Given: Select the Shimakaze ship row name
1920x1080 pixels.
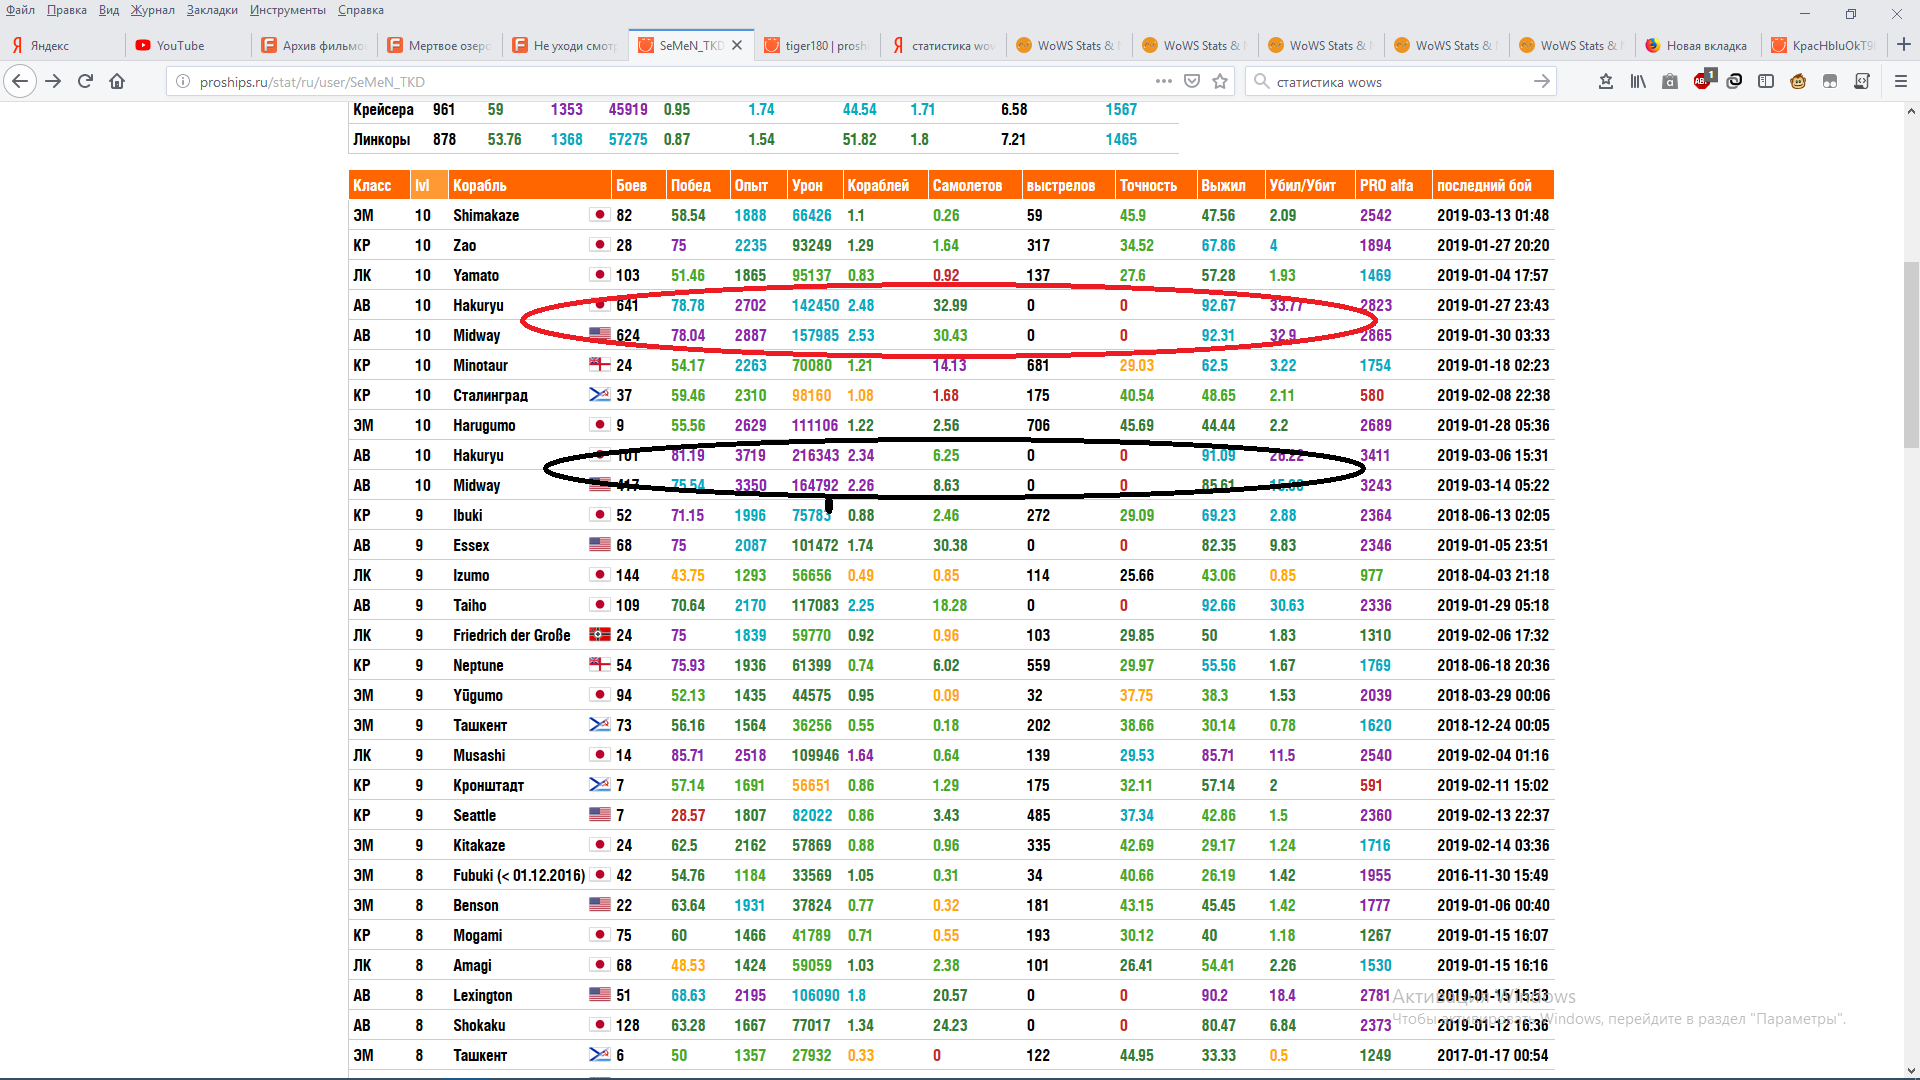Looking at the screenshot, I should tap(486, 216).
